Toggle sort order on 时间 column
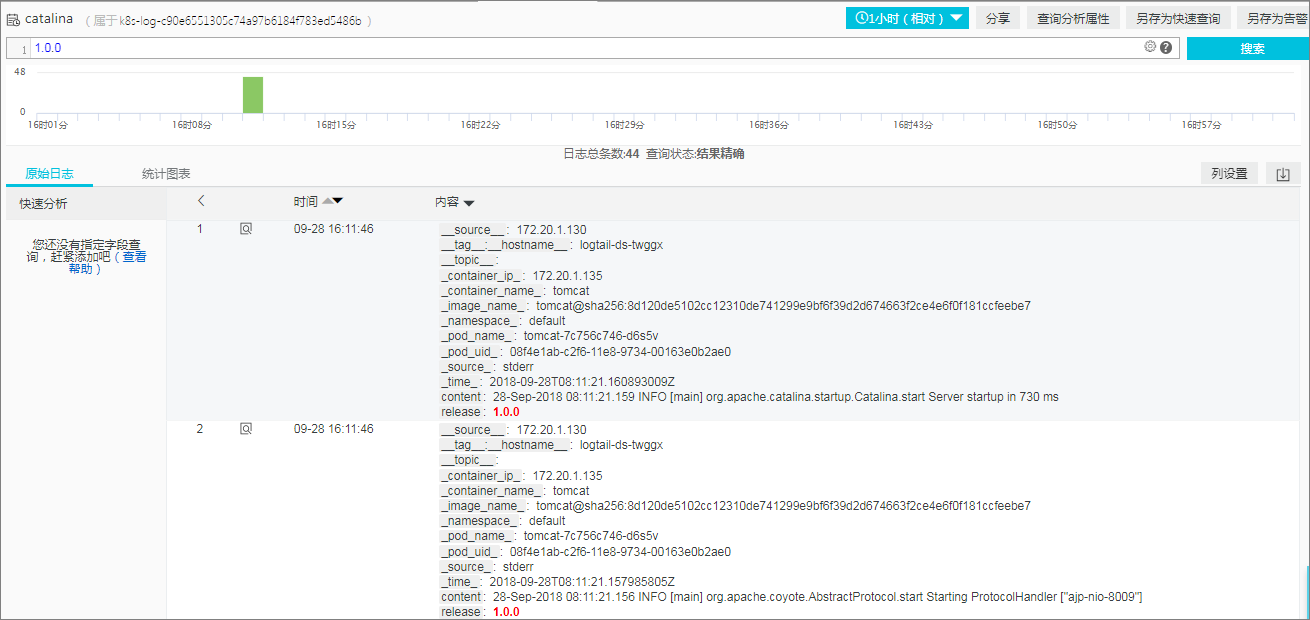 (332, 202)
